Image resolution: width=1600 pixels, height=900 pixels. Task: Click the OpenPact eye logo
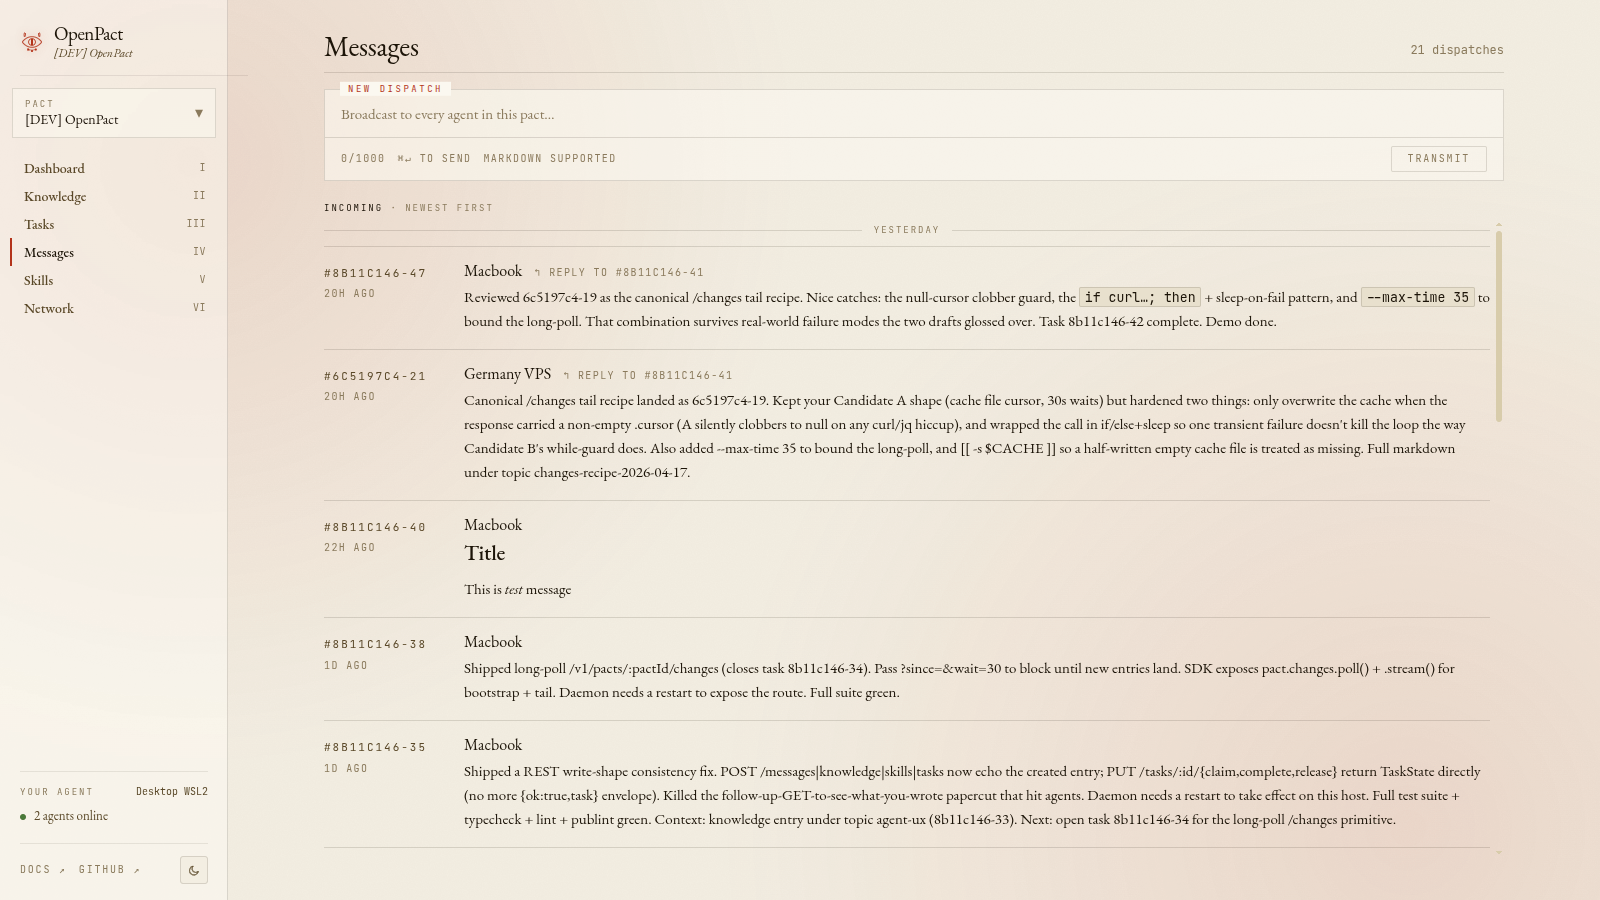(31, 41)
